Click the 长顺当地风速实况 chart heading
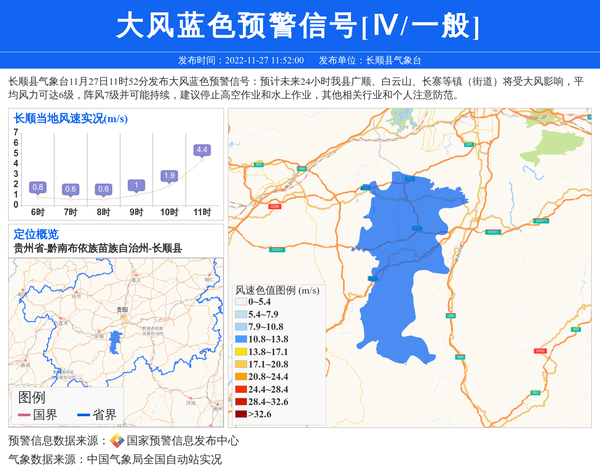This screenshot has height=471, width=600. pyautogui.click(x=70, y=119)
